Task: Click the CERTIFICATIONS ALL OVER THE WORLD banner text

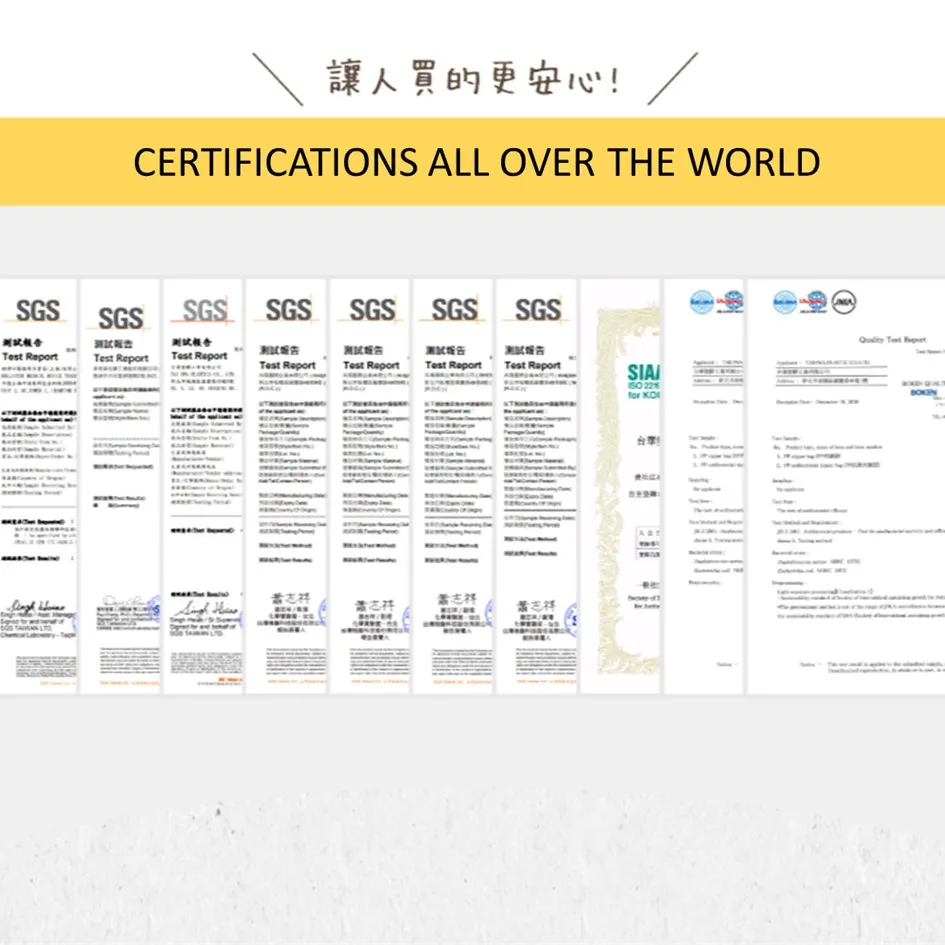Action: click(x=477, y=162)
